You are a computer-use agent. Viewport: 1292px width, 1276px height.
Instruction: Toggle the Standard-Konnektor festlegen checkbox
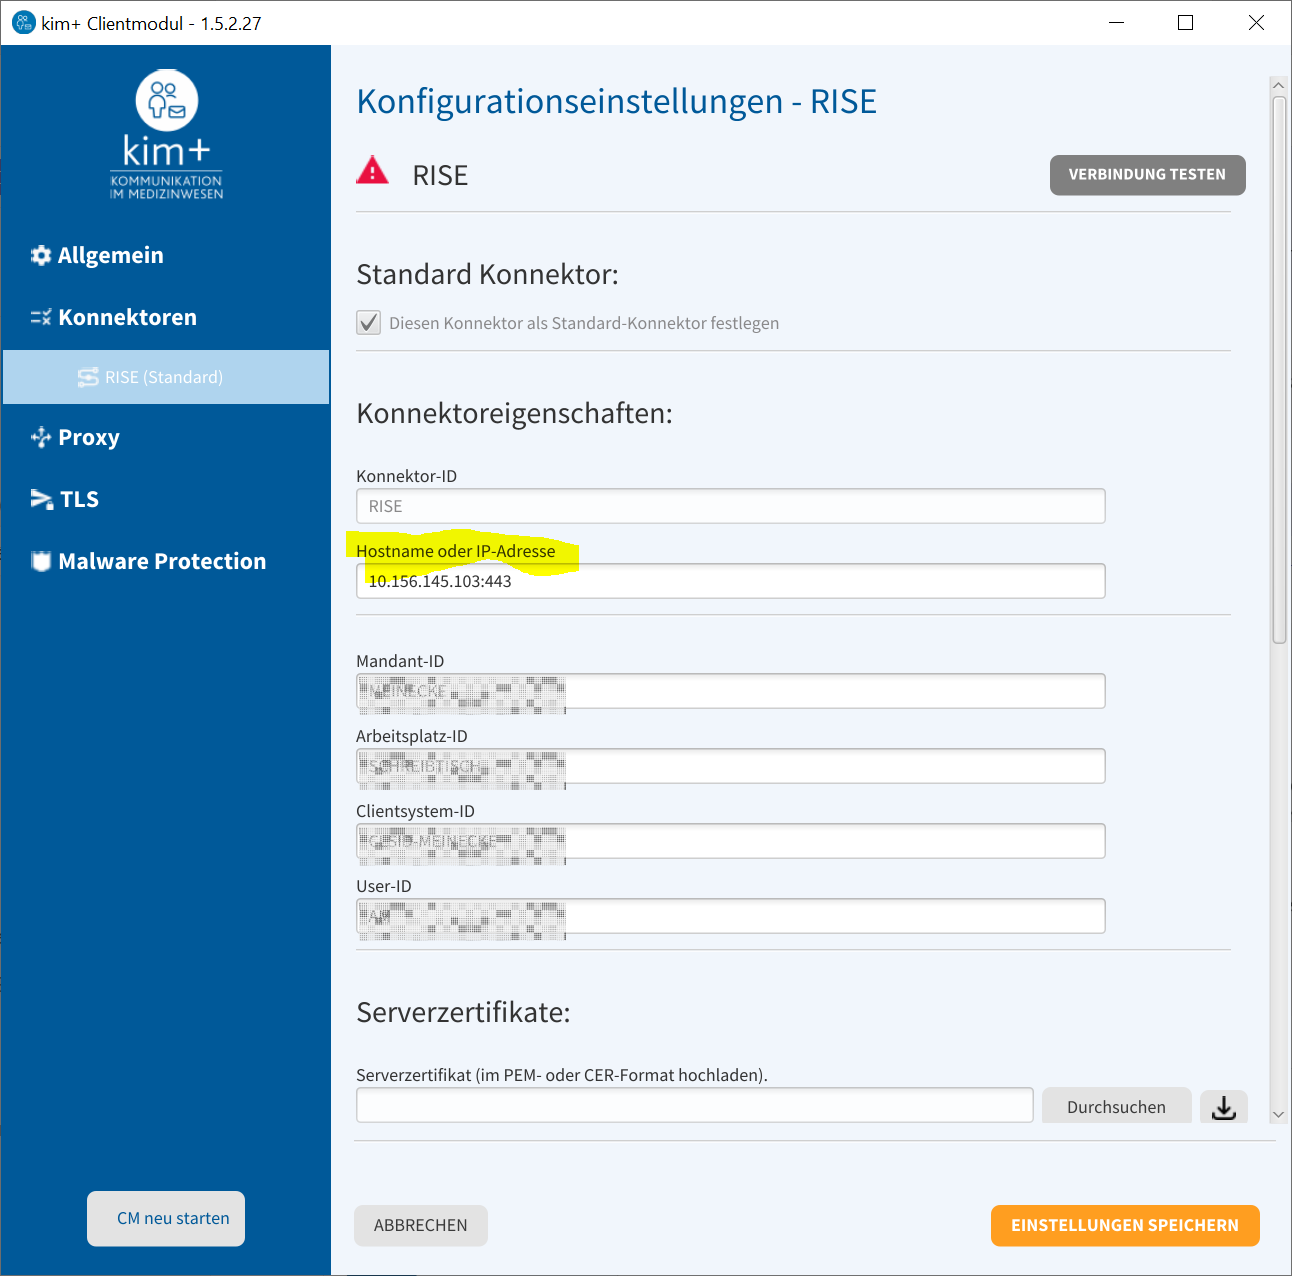coord(369,323)
